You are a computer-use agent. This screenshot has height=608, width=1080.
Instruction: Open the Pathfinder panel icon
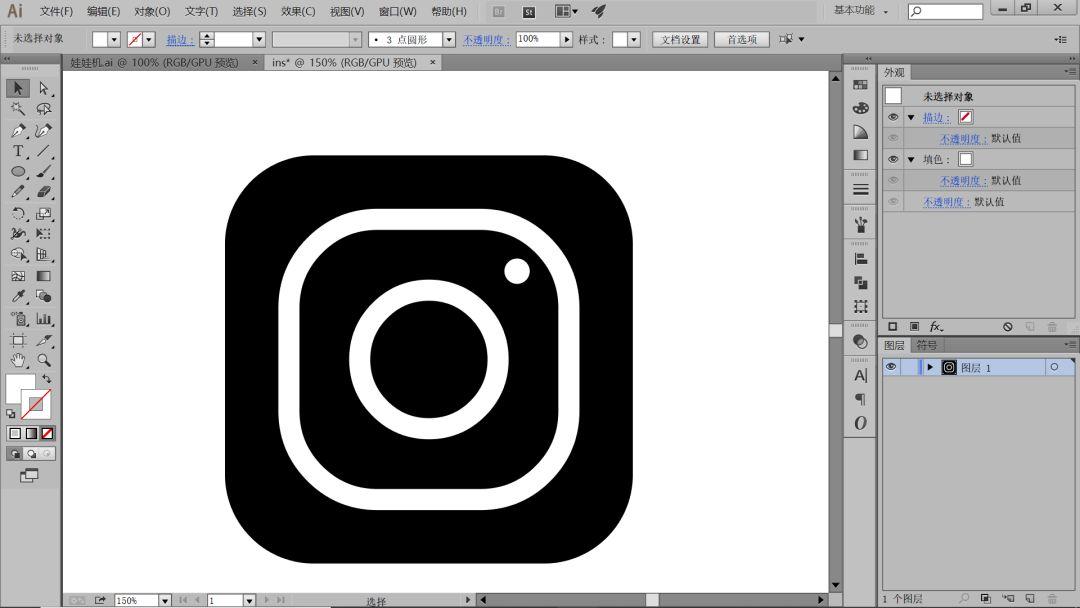point(860,282)
